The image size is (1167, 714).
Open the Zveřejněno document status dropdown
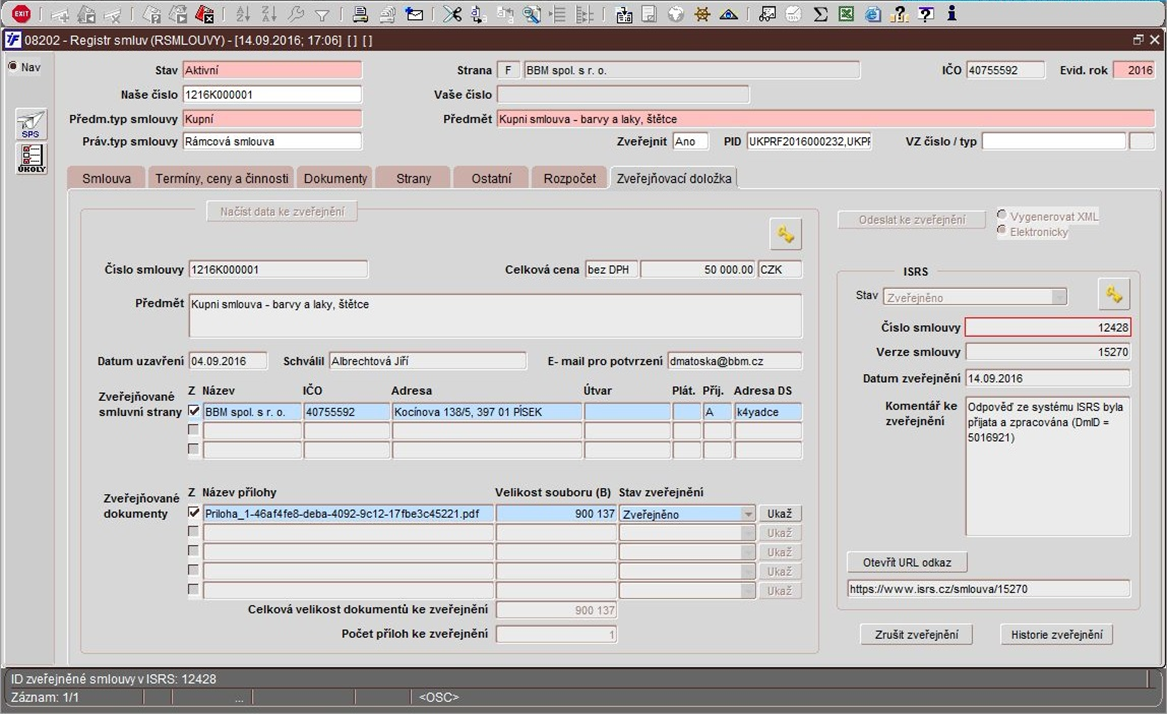[748, 514]
